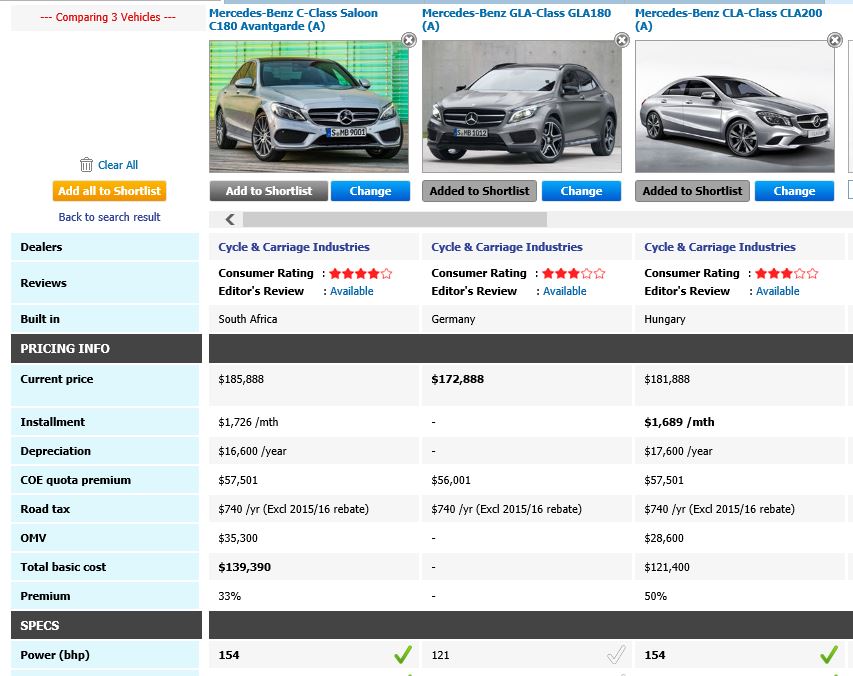Open the GLA180 editor's review Available link
The height and width of the screenshot is (676, 853).
(565, 291)
